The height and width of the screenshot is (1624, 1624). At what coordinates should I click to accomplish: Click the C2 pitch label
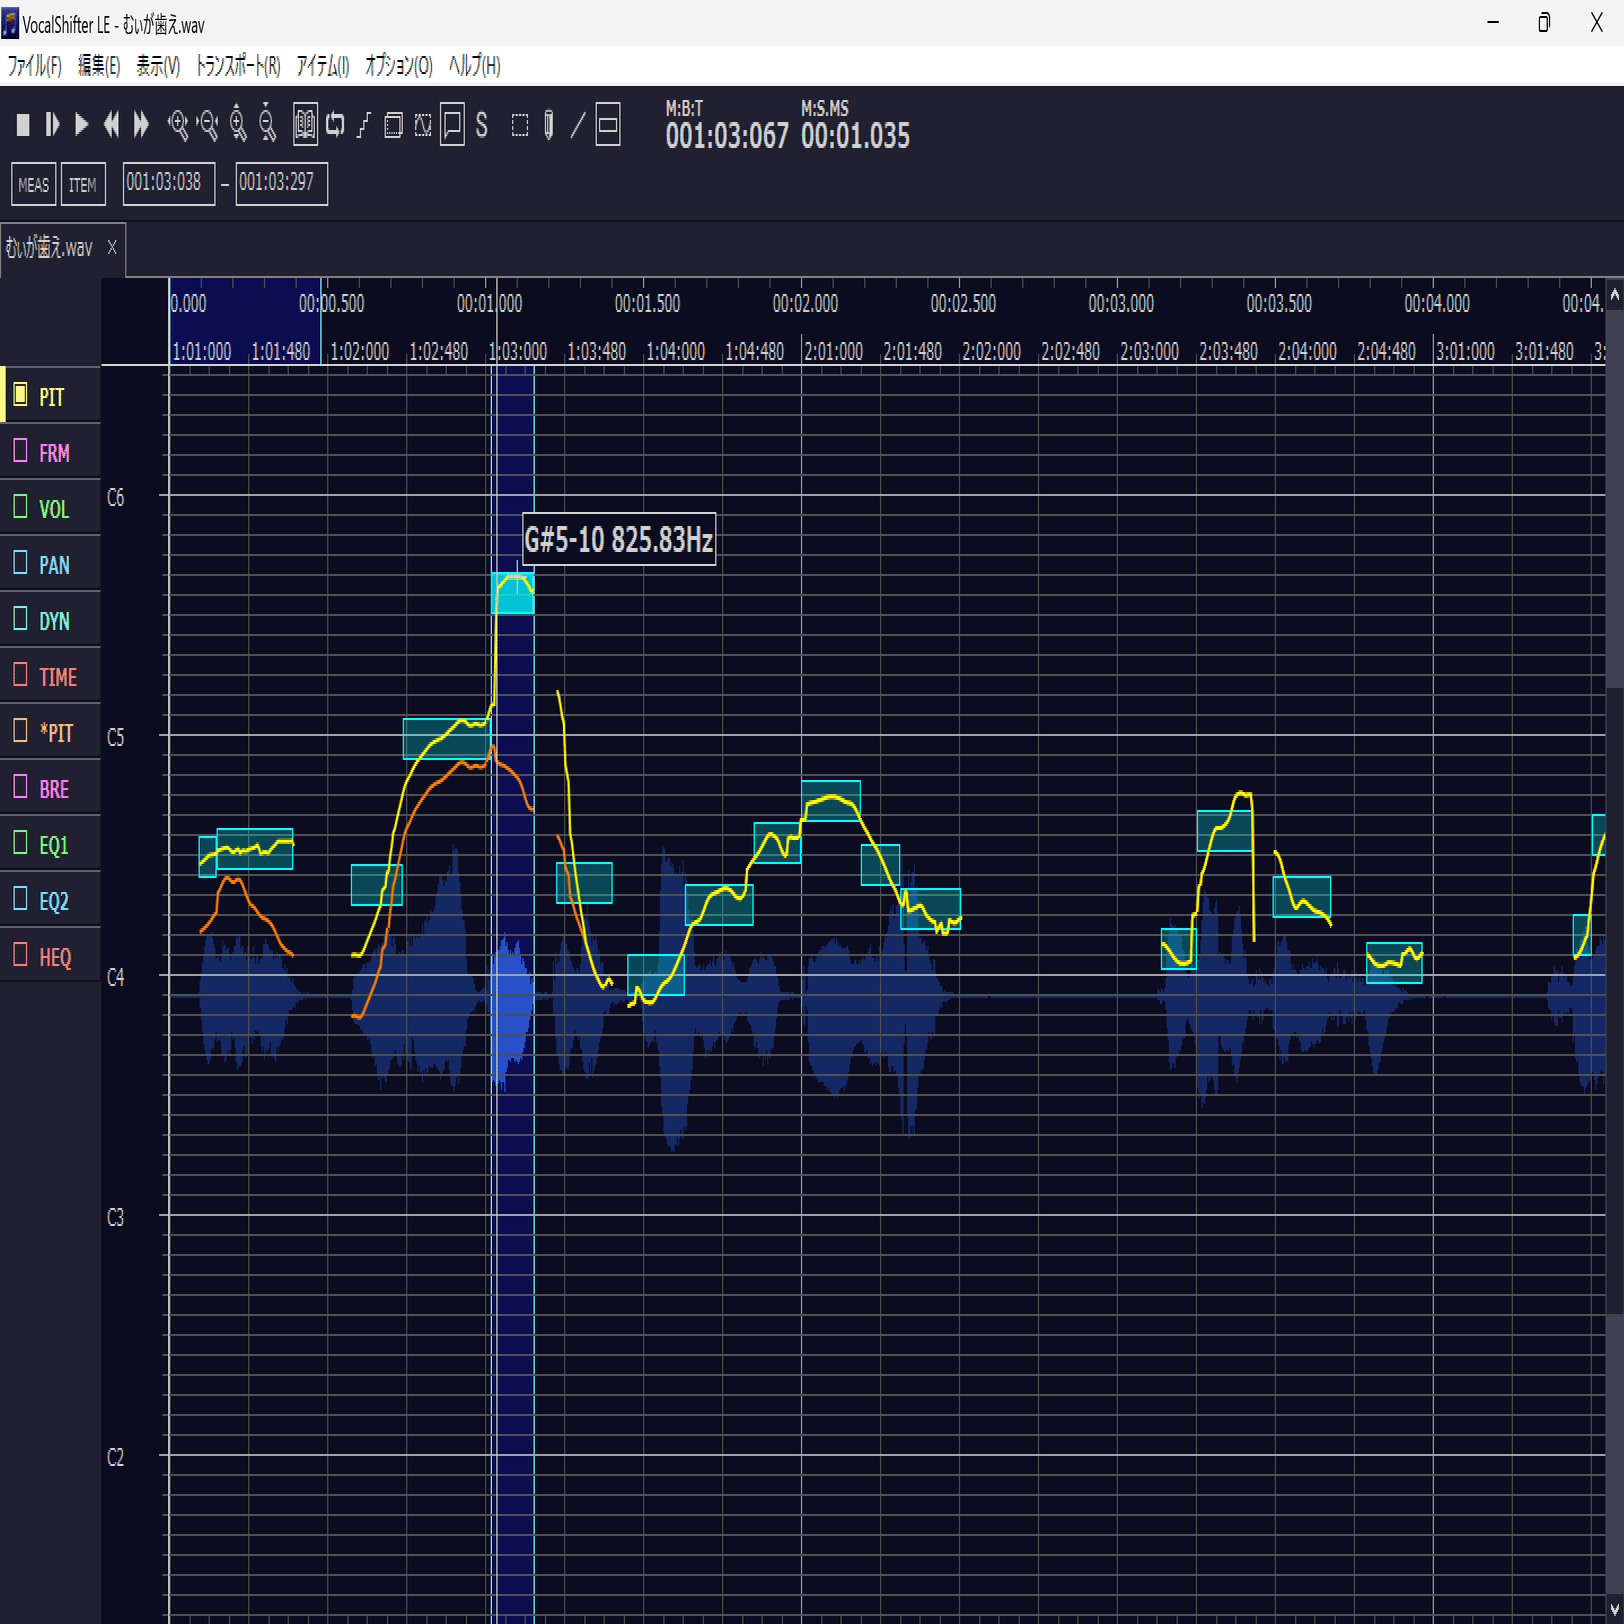(116, 1457)
